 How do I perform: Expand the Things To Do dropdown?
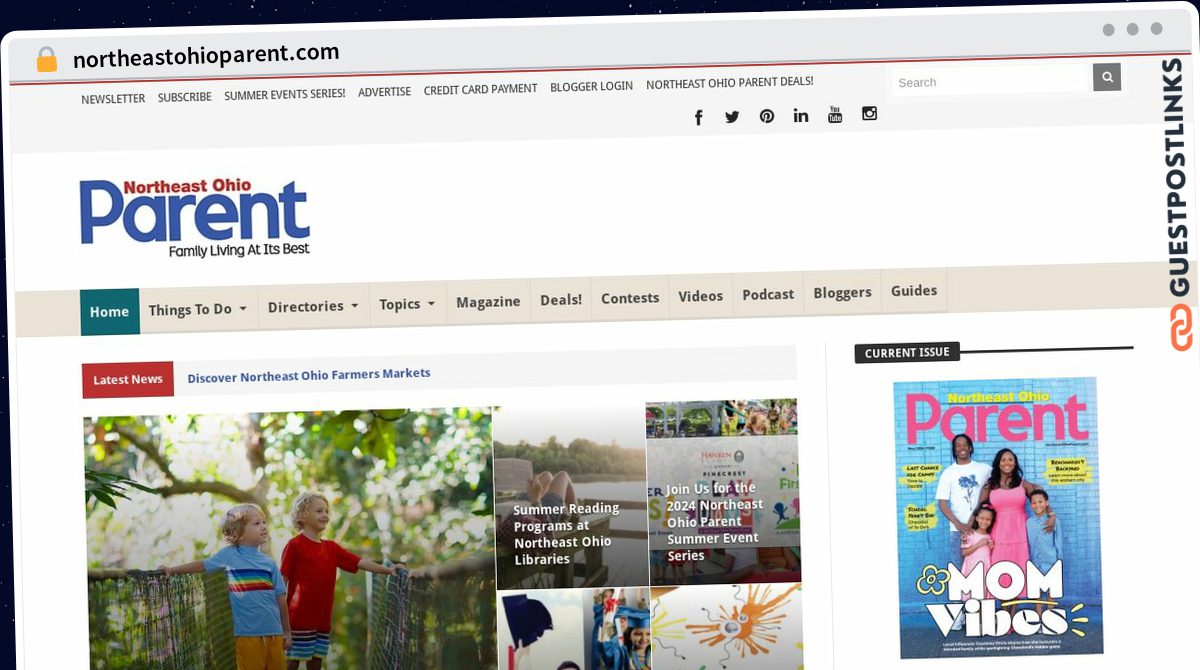pos(198,309)
